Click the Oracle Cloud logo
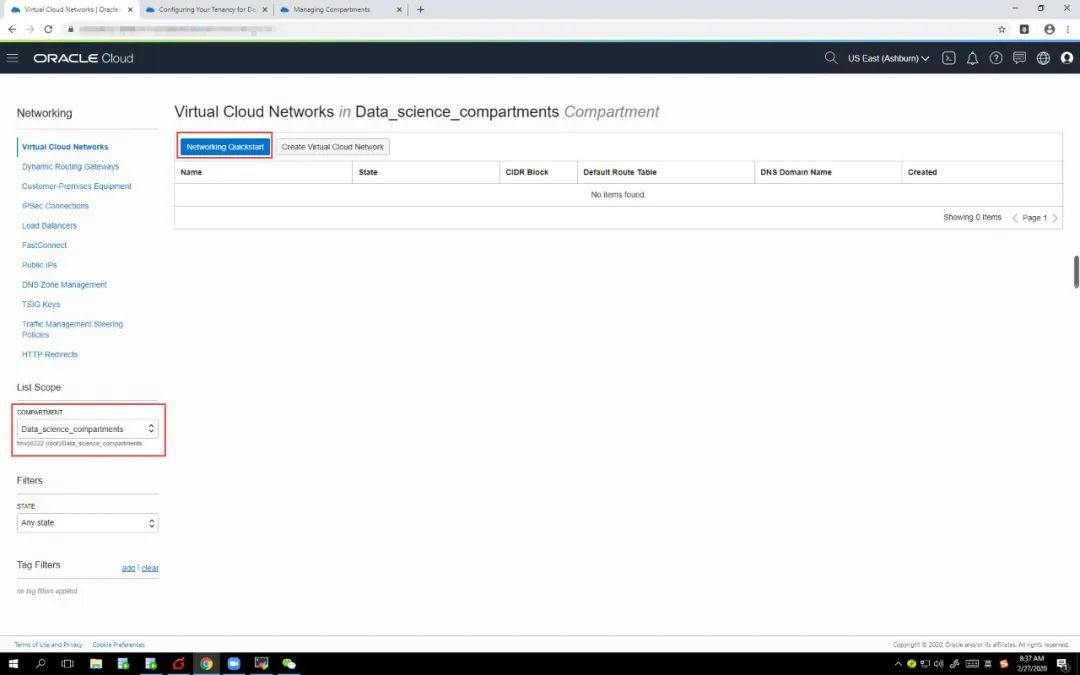This screenshot has height=675, width=1080. 83,58
